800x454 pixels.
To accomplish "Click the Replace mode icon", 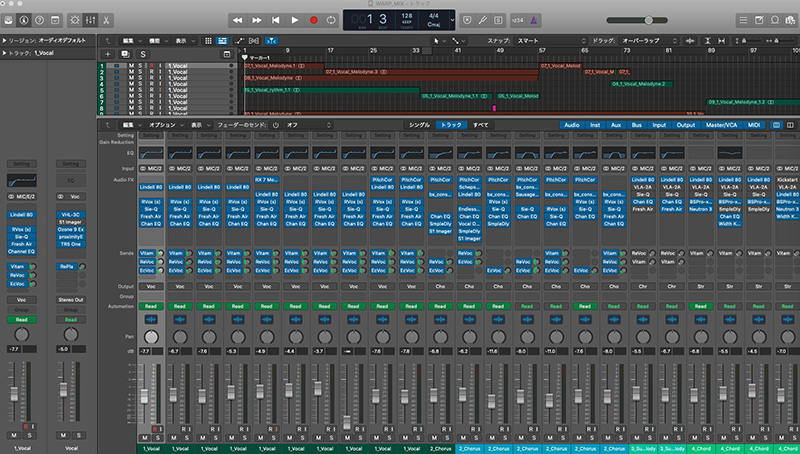I will pos(467,20).
